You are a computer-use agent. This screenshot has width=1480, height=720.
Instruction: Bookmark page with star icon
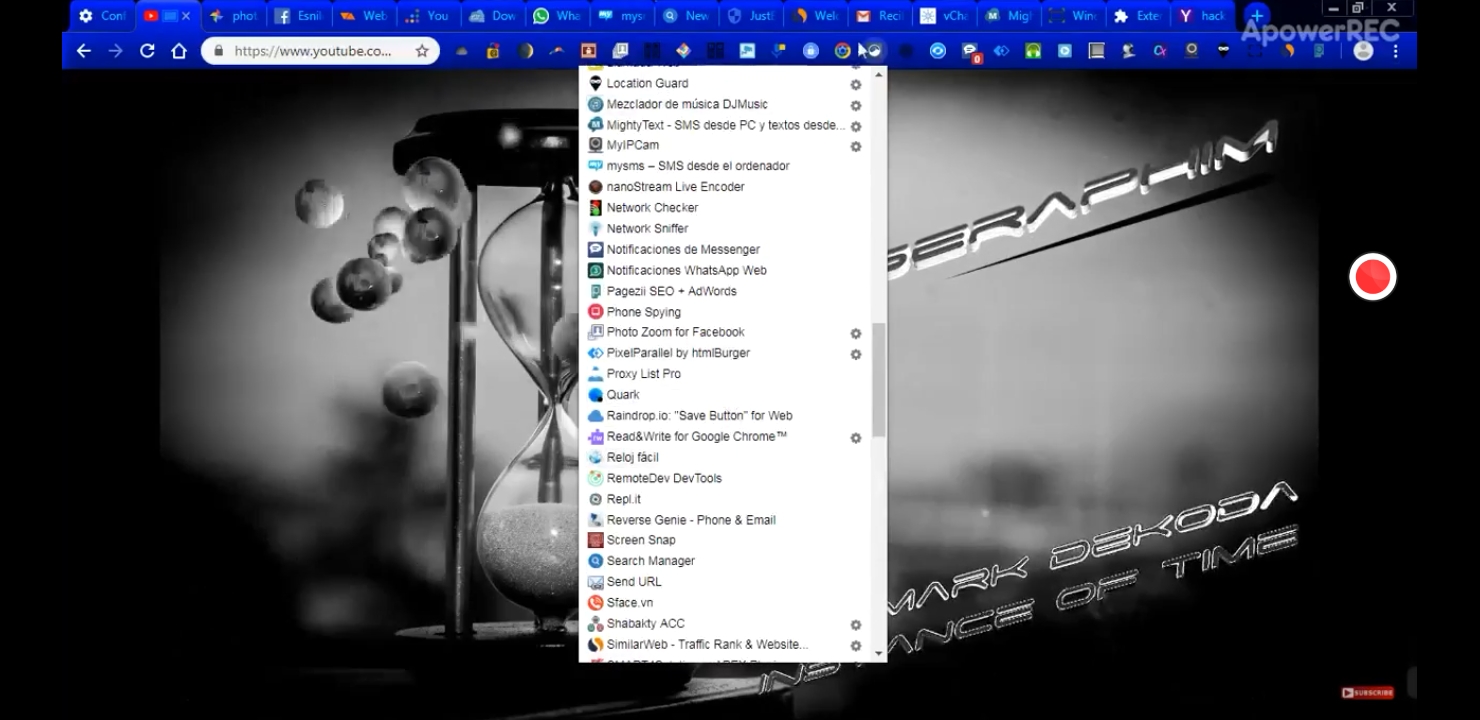pyautogui.click(x=422, y=51)
